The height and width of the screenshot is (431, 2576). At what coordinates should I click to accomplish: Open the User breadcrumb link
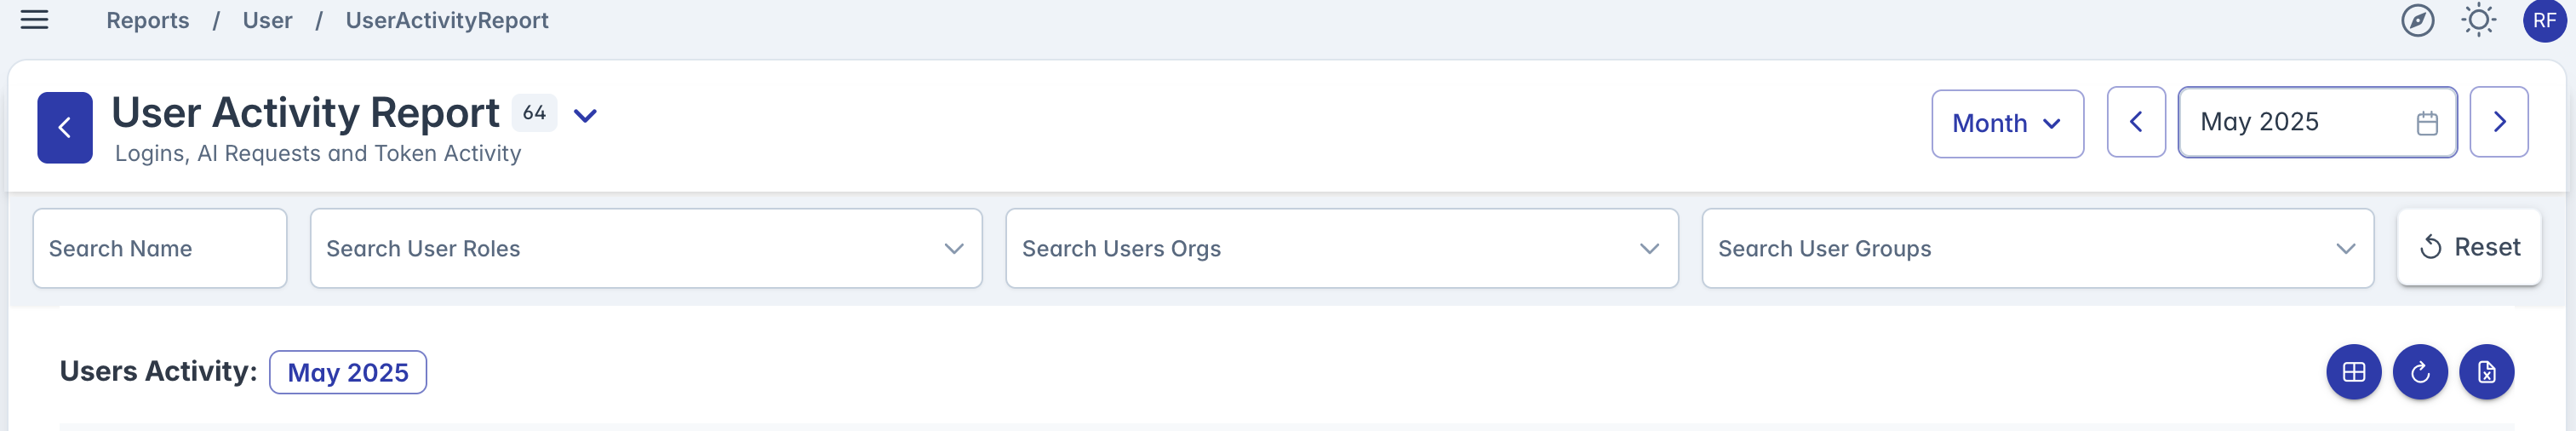(267, 20)
